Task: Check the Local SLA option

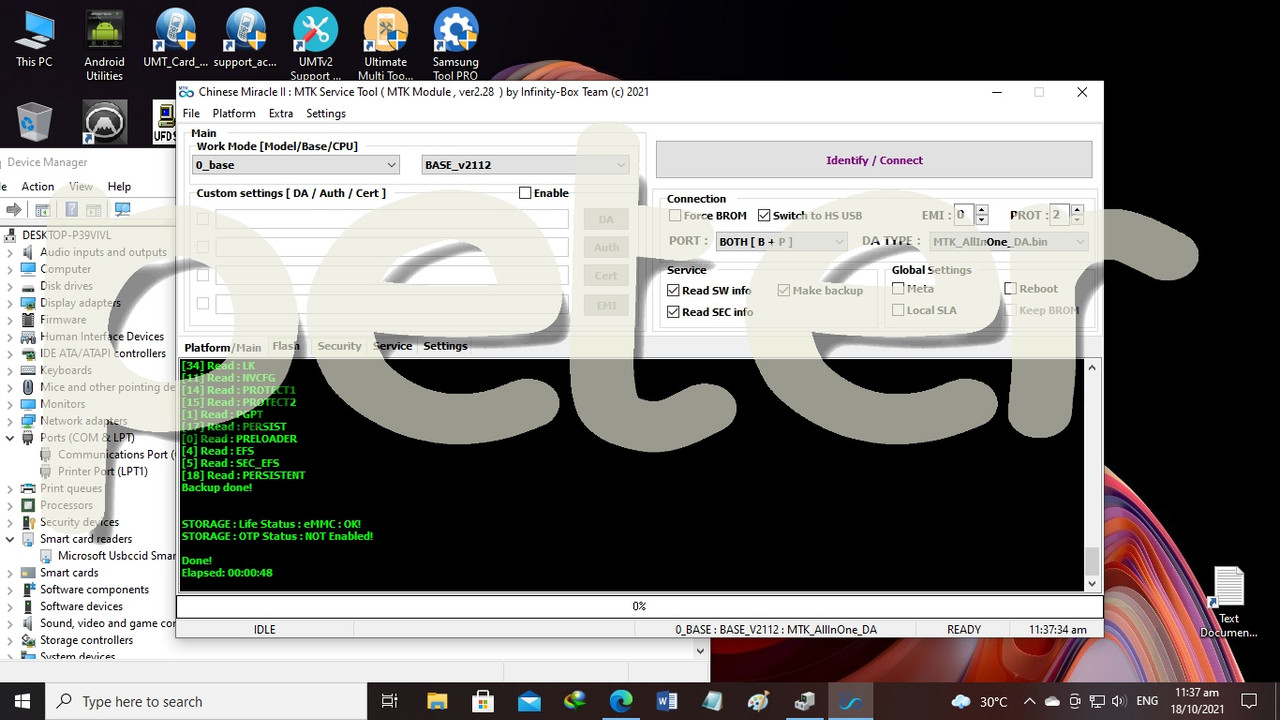Action: (x=898, y=310)
